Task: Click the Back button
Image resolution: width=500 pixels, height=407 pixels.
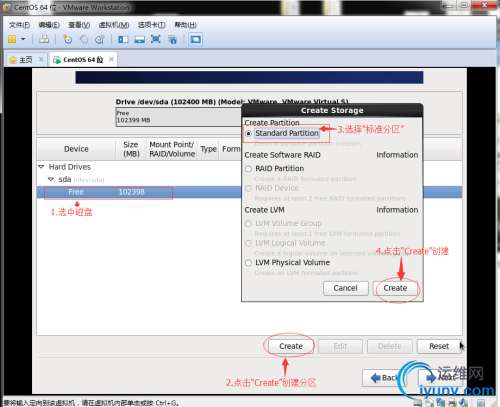Action: [384, 378]
